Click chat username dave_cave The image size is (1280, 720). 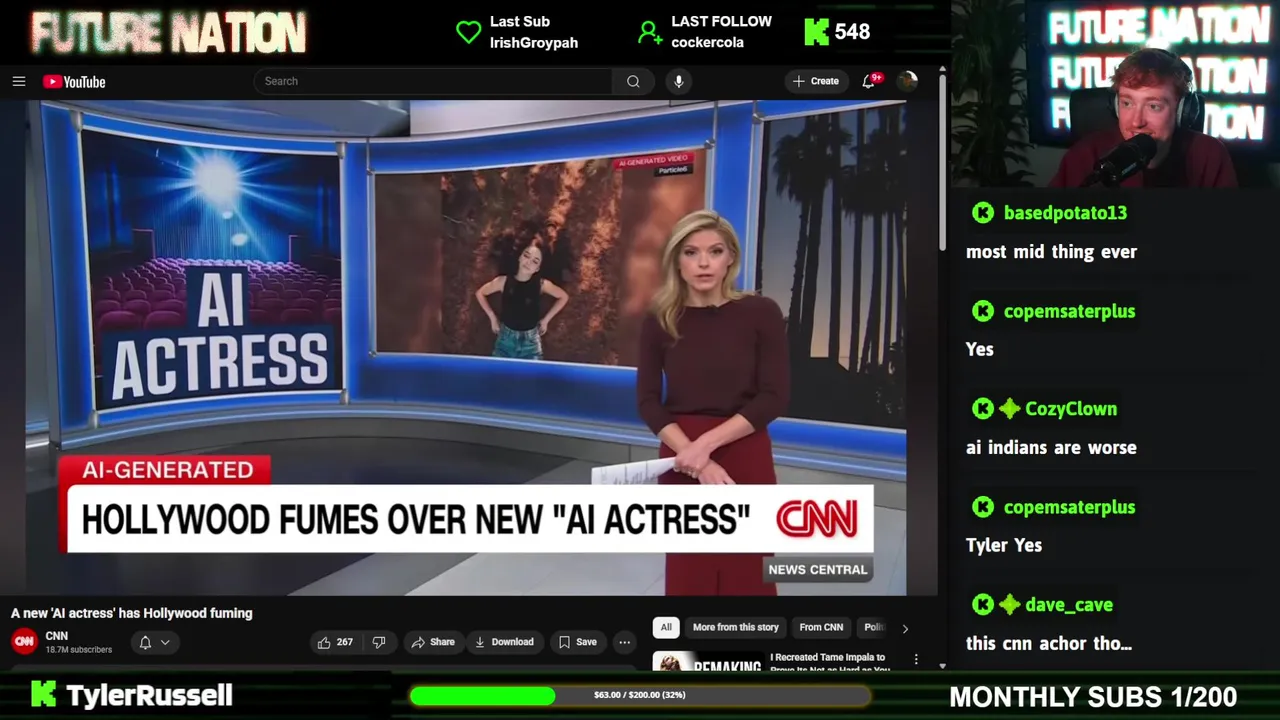1069,605
